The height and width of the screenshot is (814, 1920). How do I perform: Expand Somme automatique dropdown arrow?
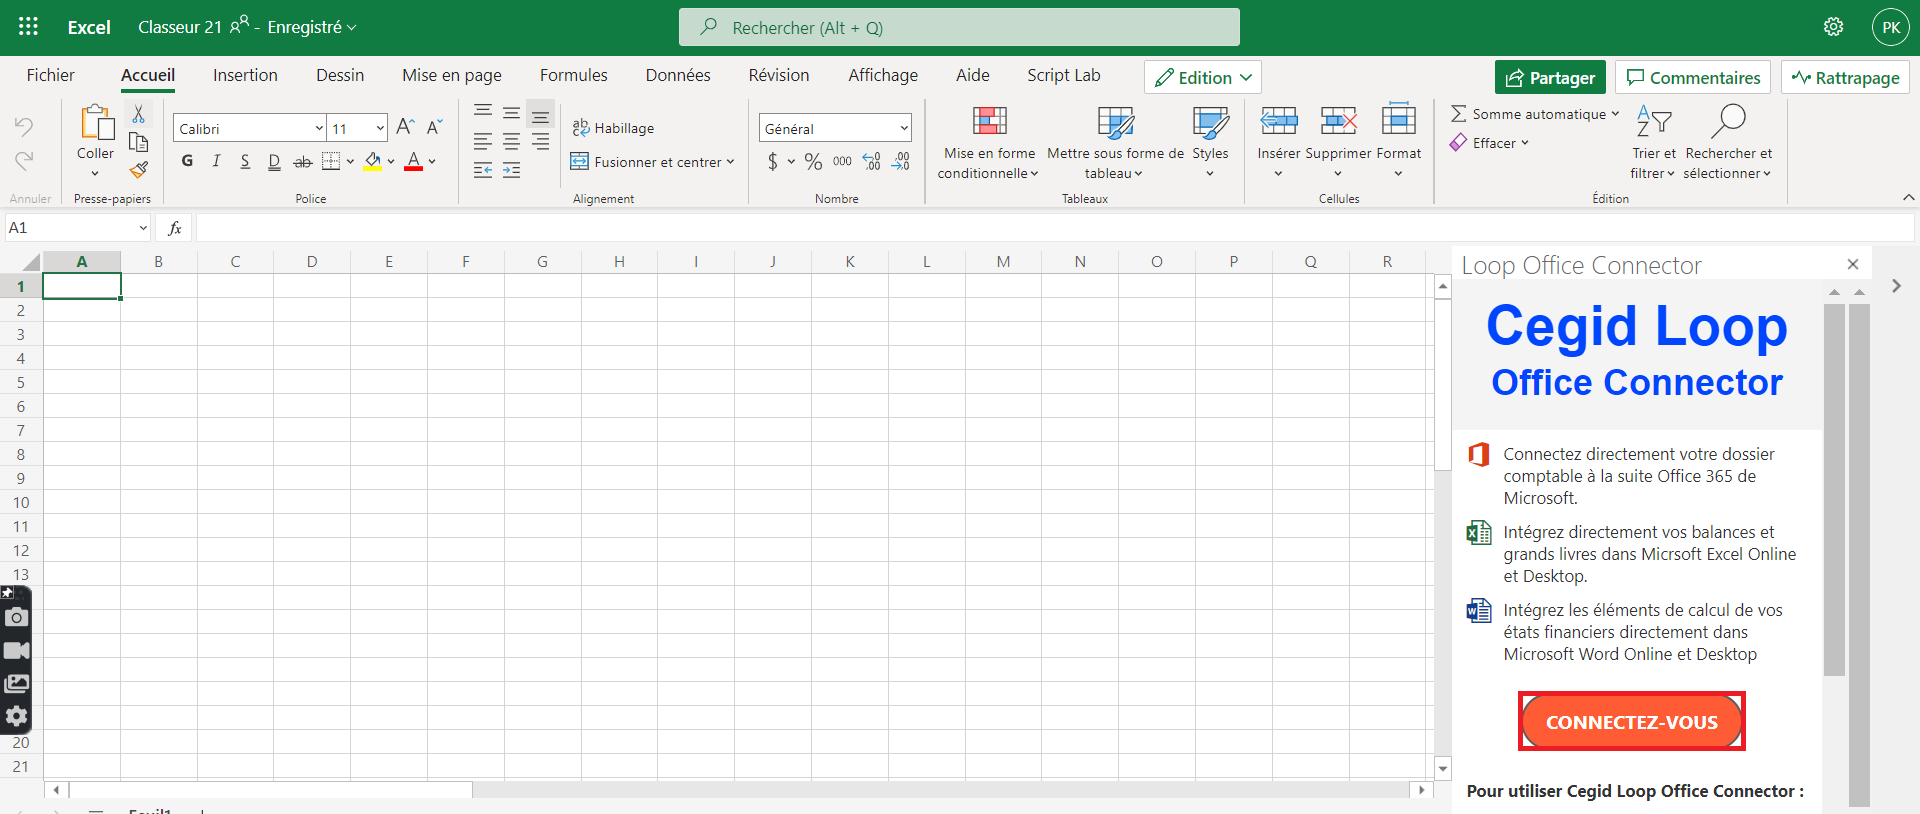tap(1614, 114)
